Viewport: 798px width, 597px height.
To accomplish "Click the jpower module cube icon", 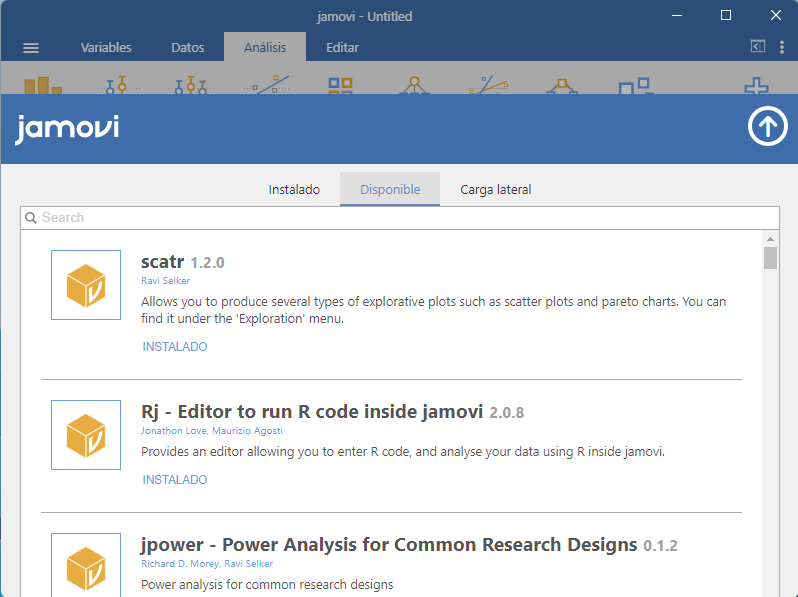I will coord(86,567).
